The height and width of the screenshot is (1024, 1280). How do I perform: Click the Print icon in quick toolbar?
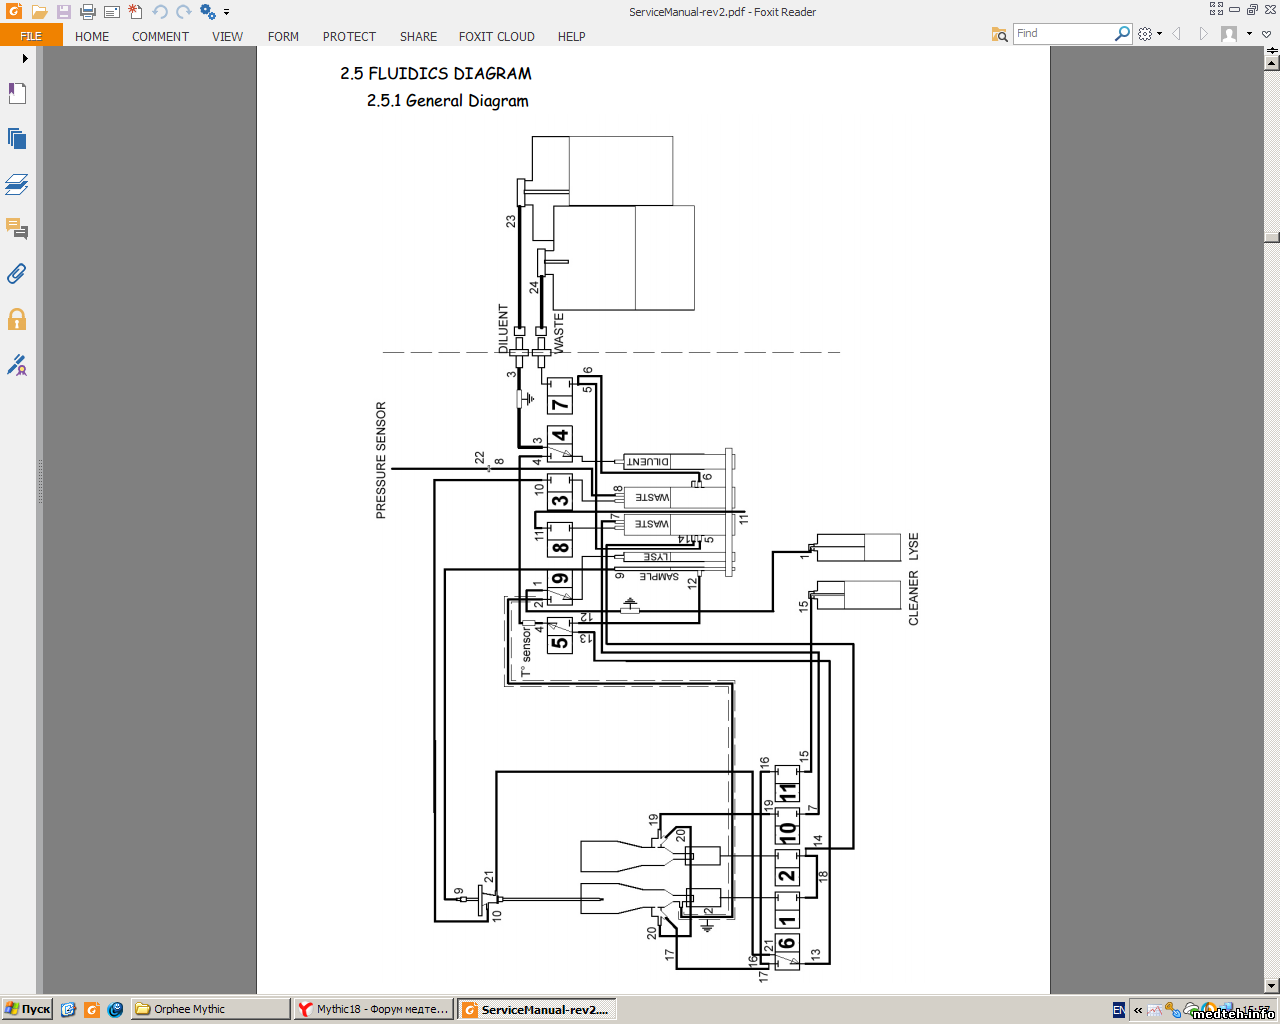pos(88,12)
